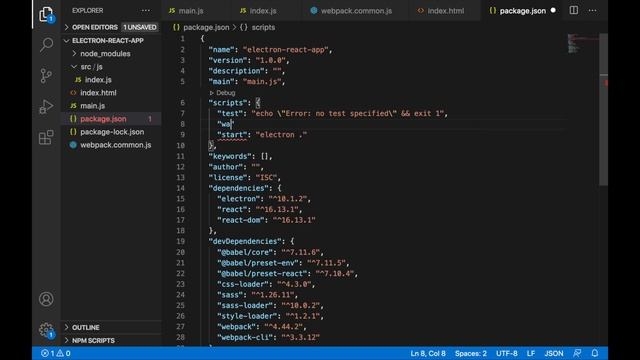Change indentation via Spaces: 2
The height and width of the screenshot is (360, 640).
pyautogui.click(x=471, y=353)
